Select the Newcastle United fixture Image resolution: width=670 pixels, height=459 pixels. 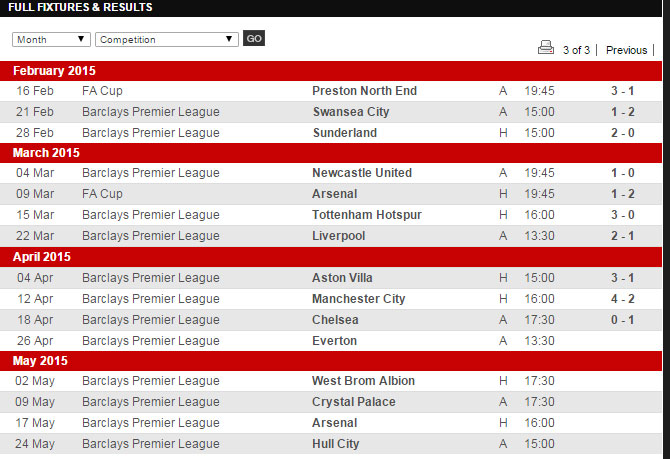click(x=361, y=173)
